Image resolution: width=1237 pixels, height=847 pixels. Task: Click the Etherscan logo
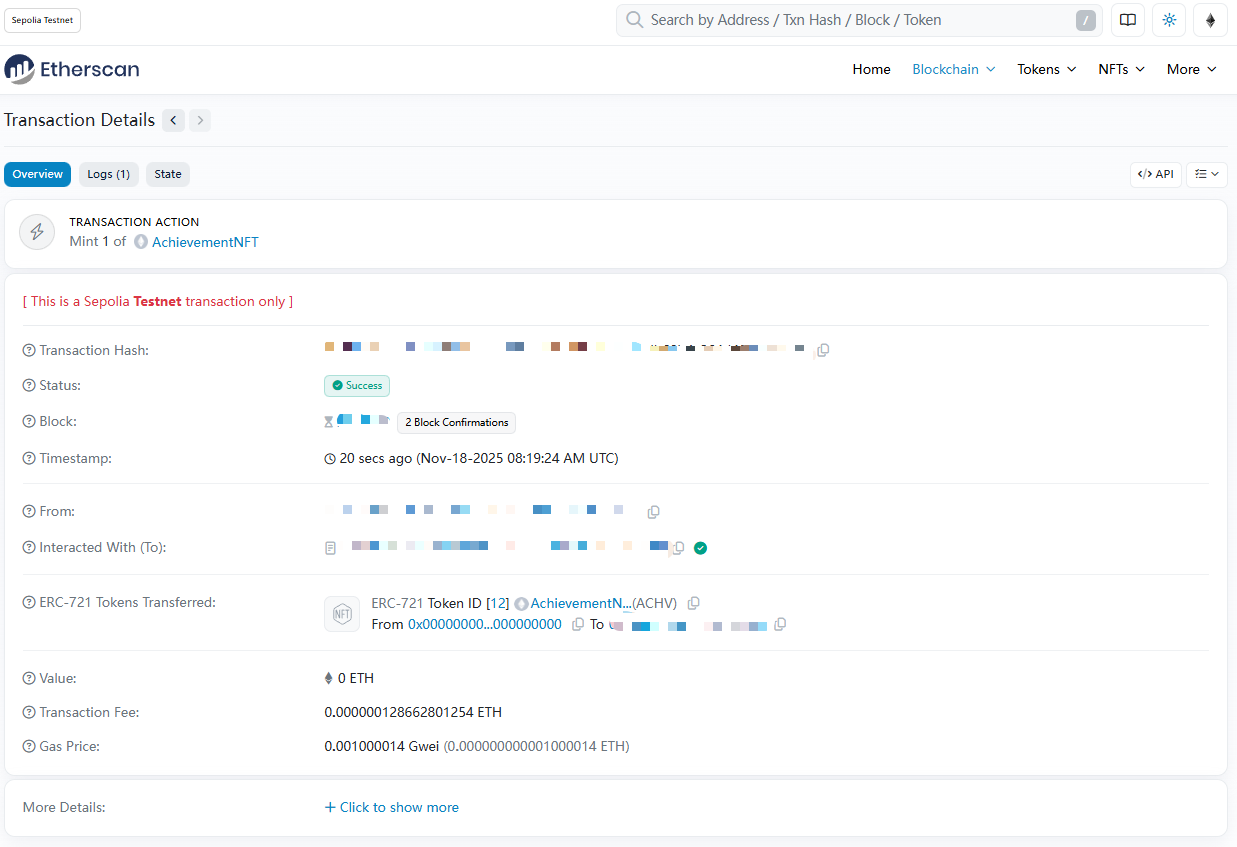tap(72, 69)
